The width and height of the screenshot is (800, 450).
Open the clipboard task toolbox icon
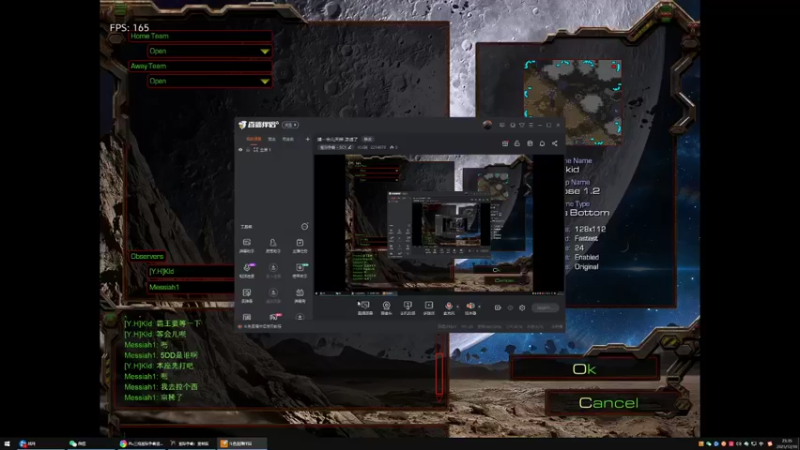[299, 245]
